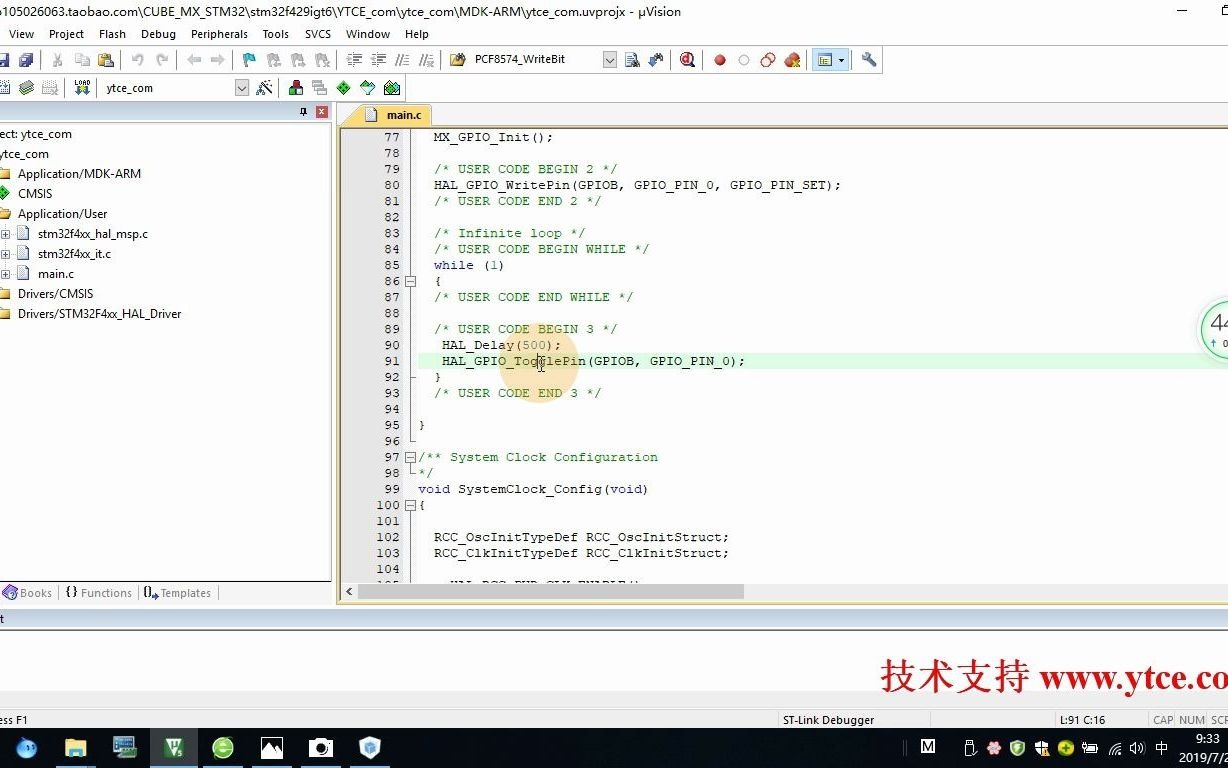Screen dimensions: 1228x768
Task: Select main.c in the project tree
Action: (x=56, y=273)
